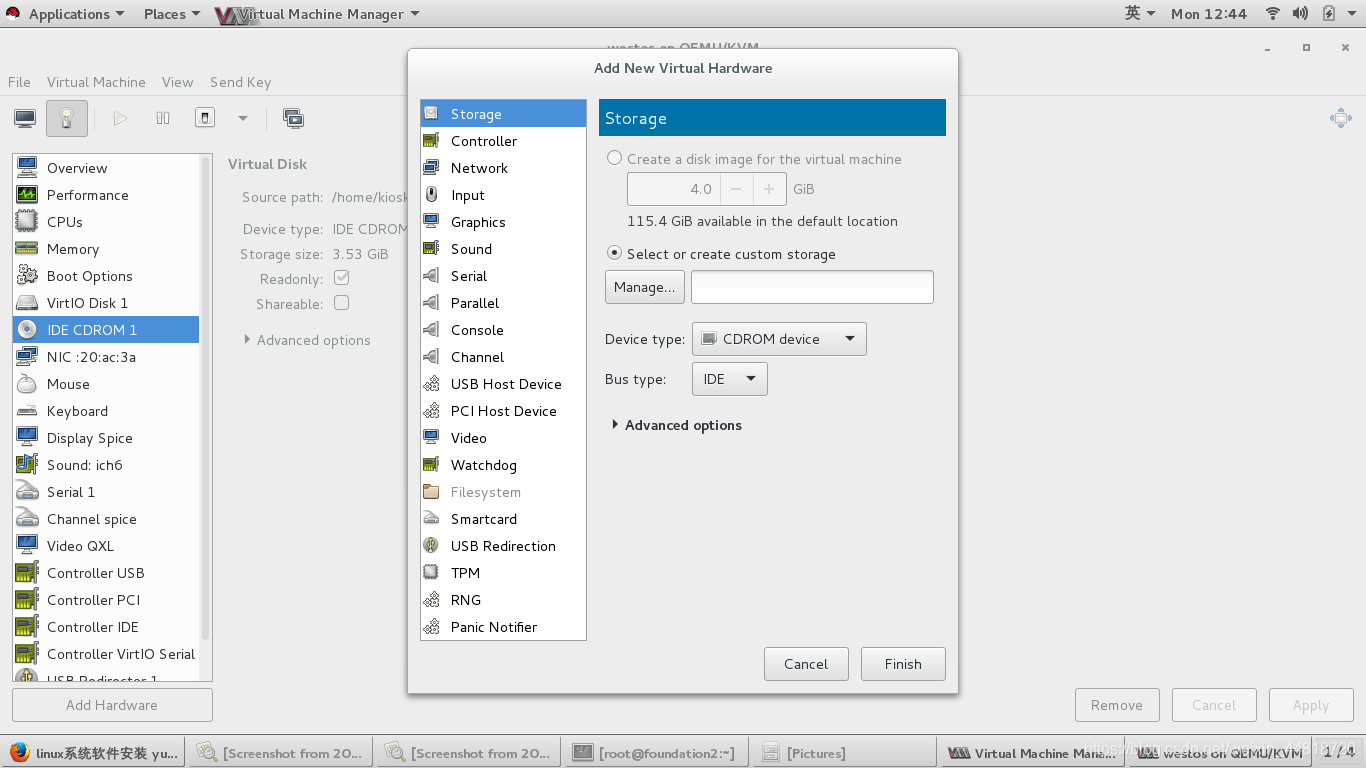The image size is (1366, 768).
Task: Click Cancel button in Add Hardware dialog
Action: (x=806, y=664)
